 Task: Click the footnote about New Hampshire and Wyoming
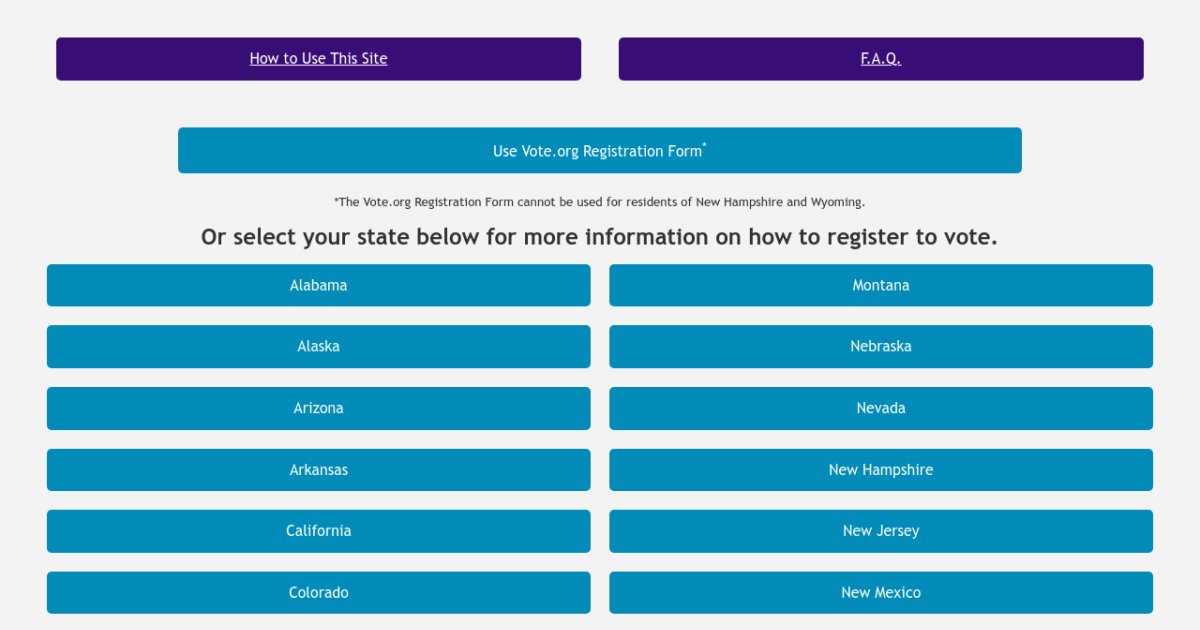[x=599, y=202]
